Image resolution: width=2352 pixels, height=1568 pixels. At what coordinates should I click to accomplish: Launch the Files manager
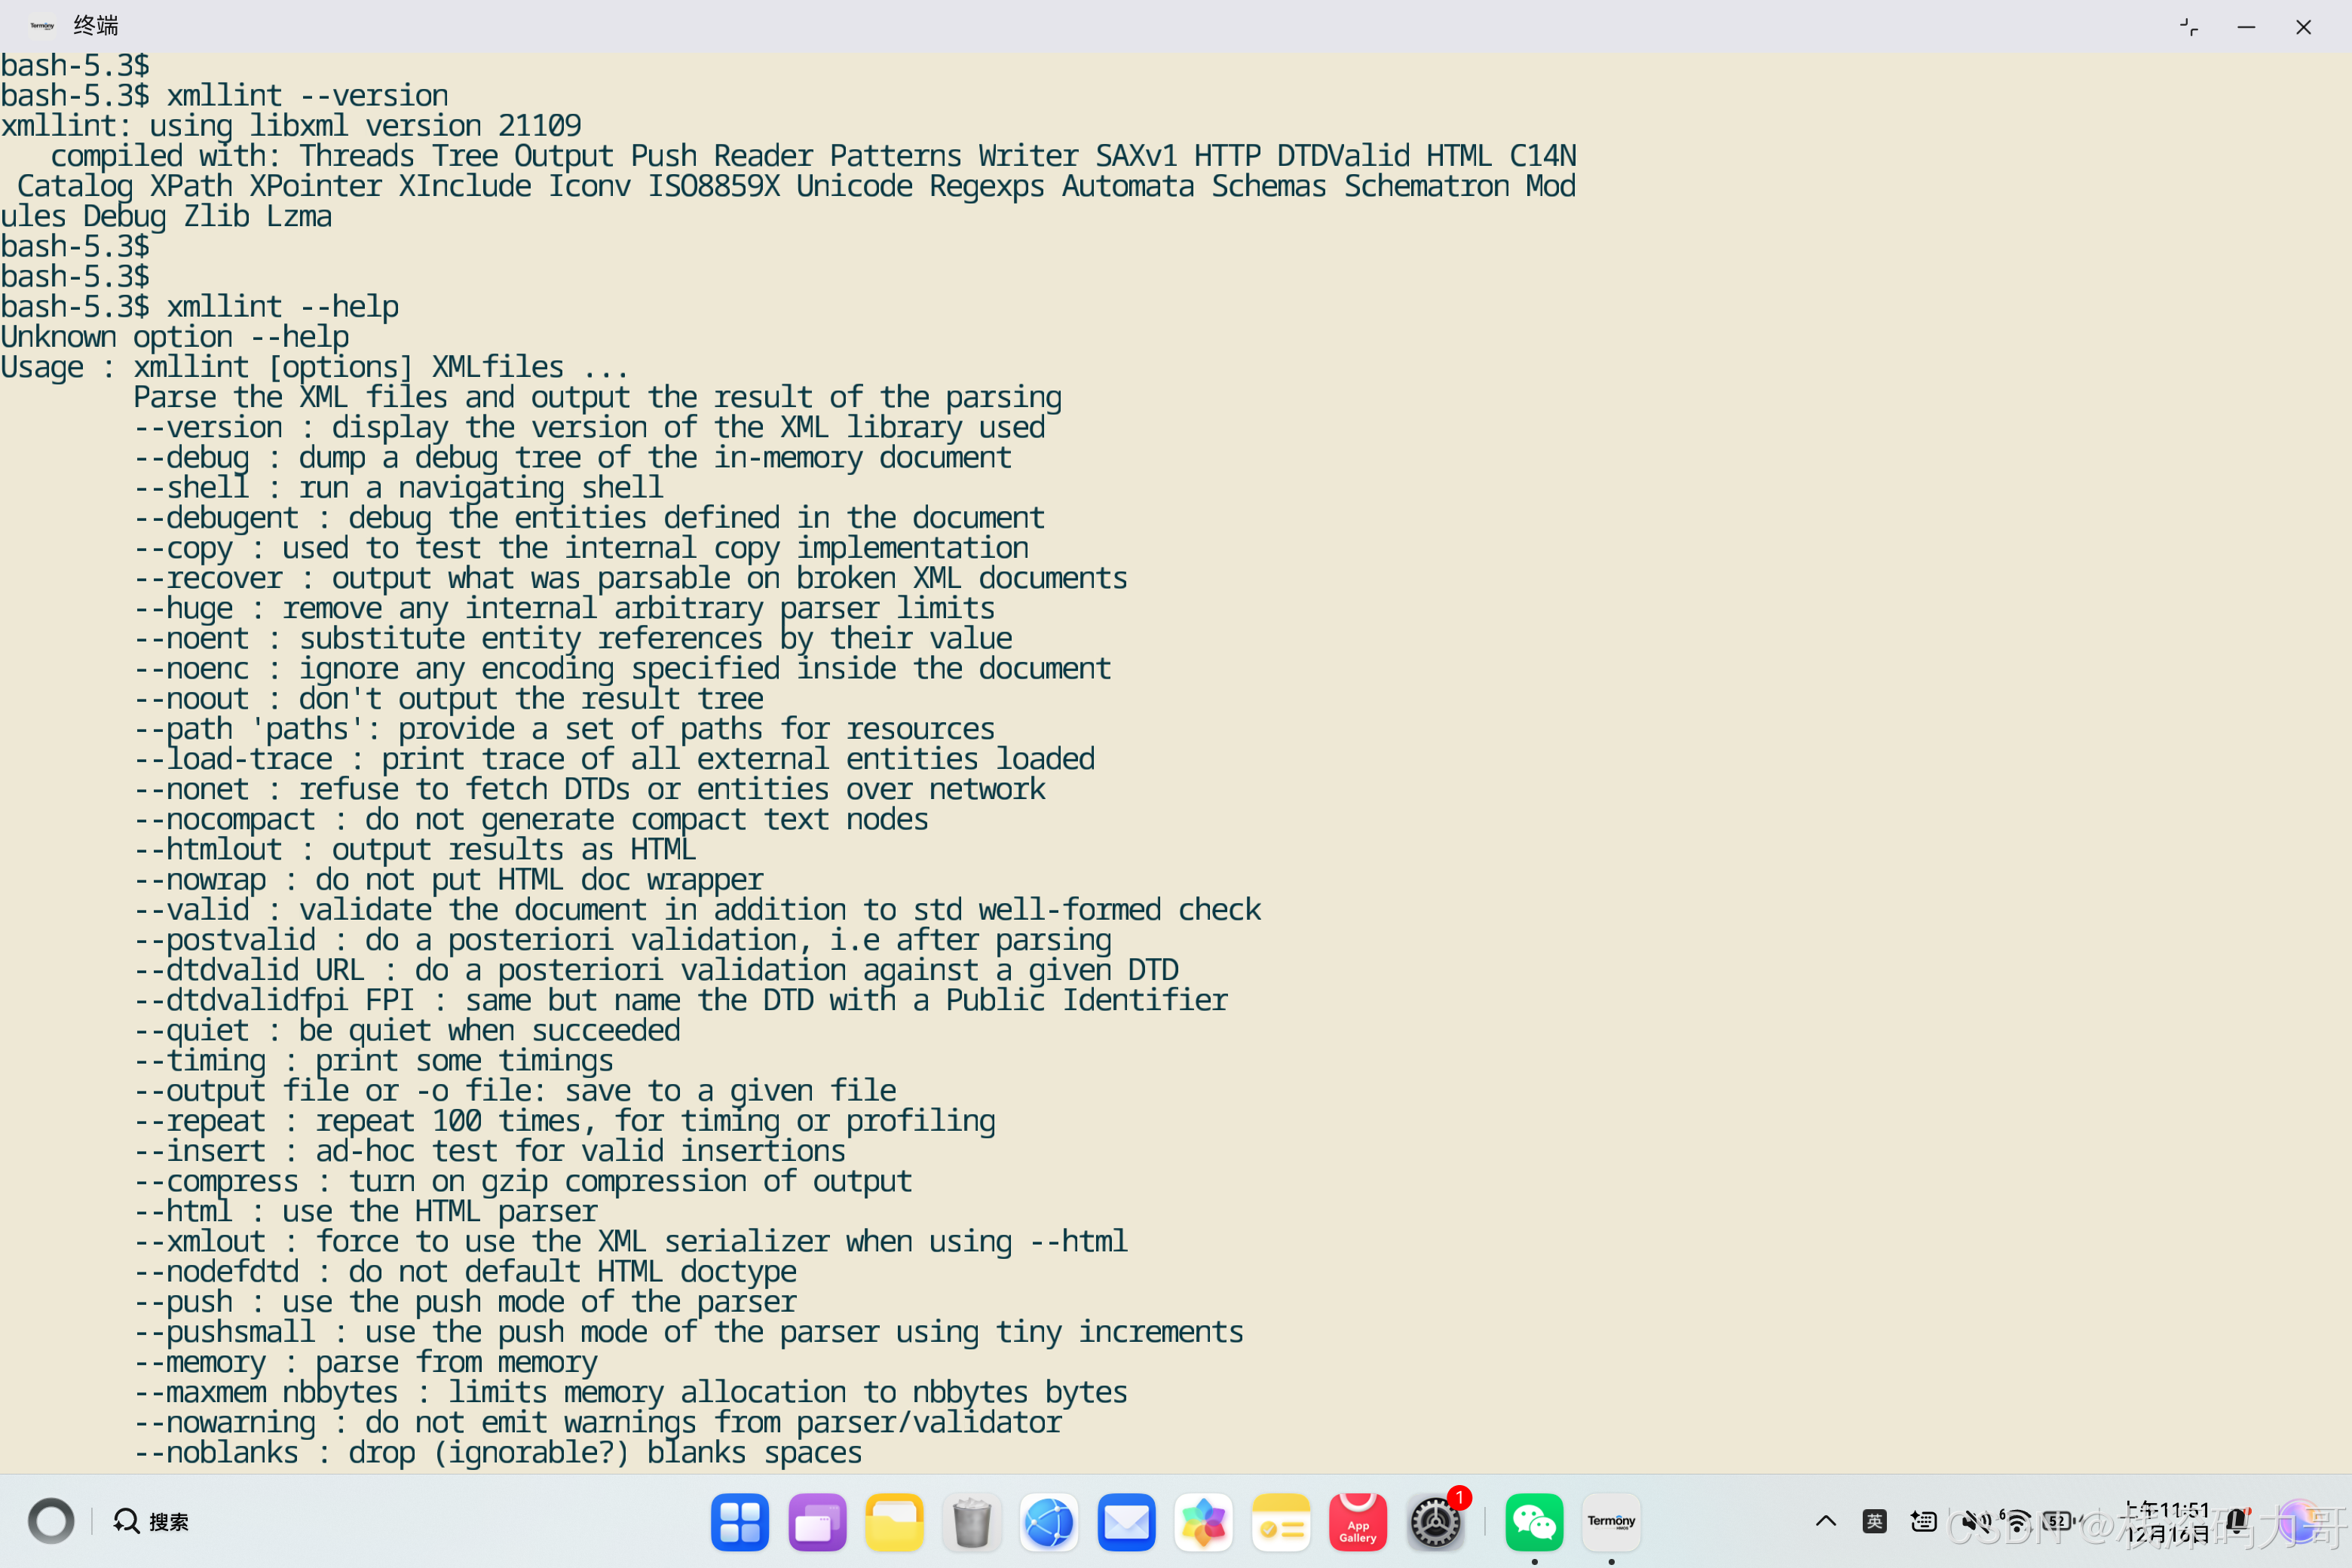(894, 1521)
